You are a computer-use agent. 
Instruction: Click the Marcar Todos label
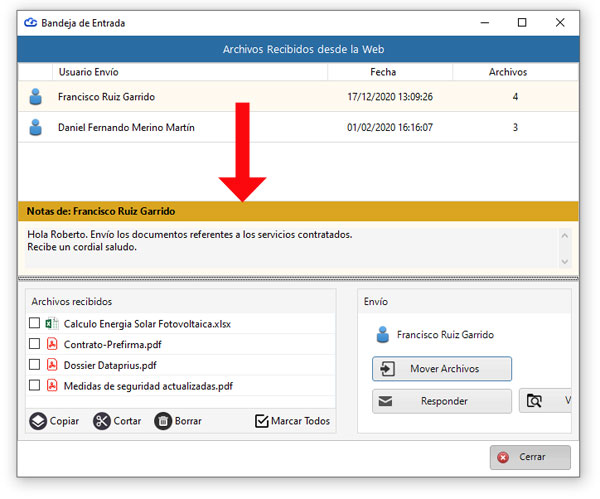[x=300, y=421]
